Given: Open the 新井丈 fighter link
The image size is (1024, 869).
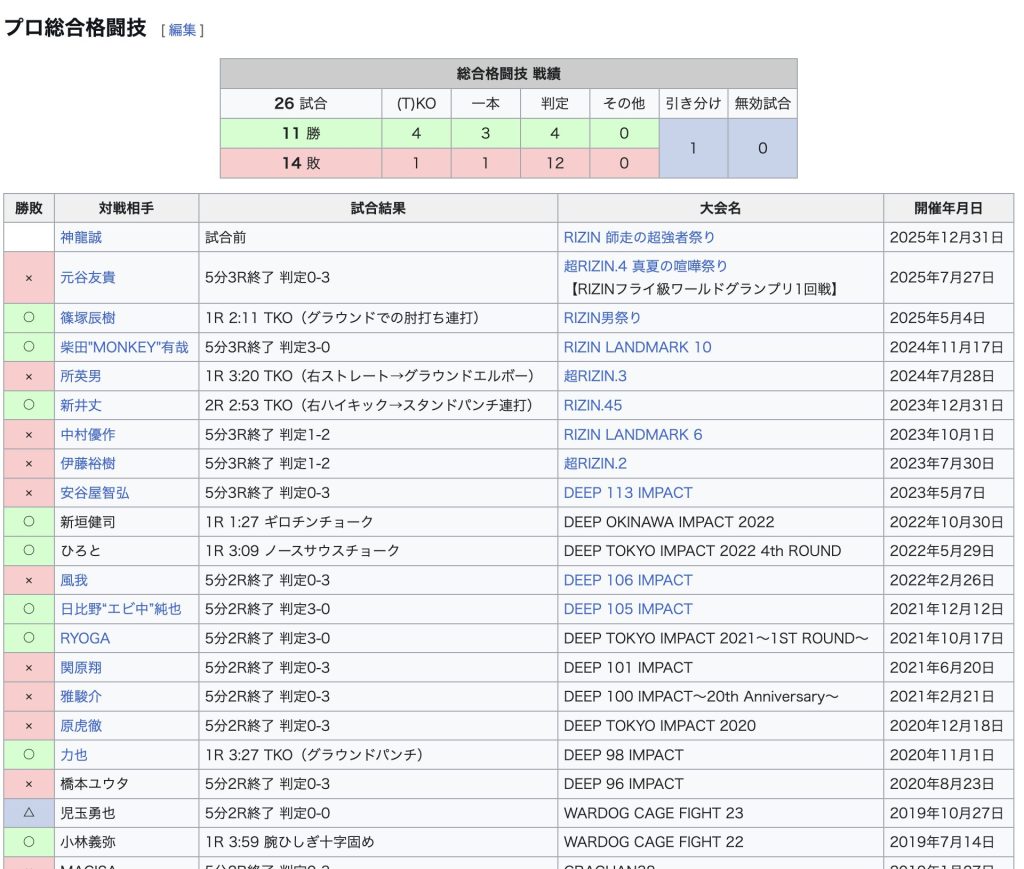Looking at the screenshot, I should point(81,405).
